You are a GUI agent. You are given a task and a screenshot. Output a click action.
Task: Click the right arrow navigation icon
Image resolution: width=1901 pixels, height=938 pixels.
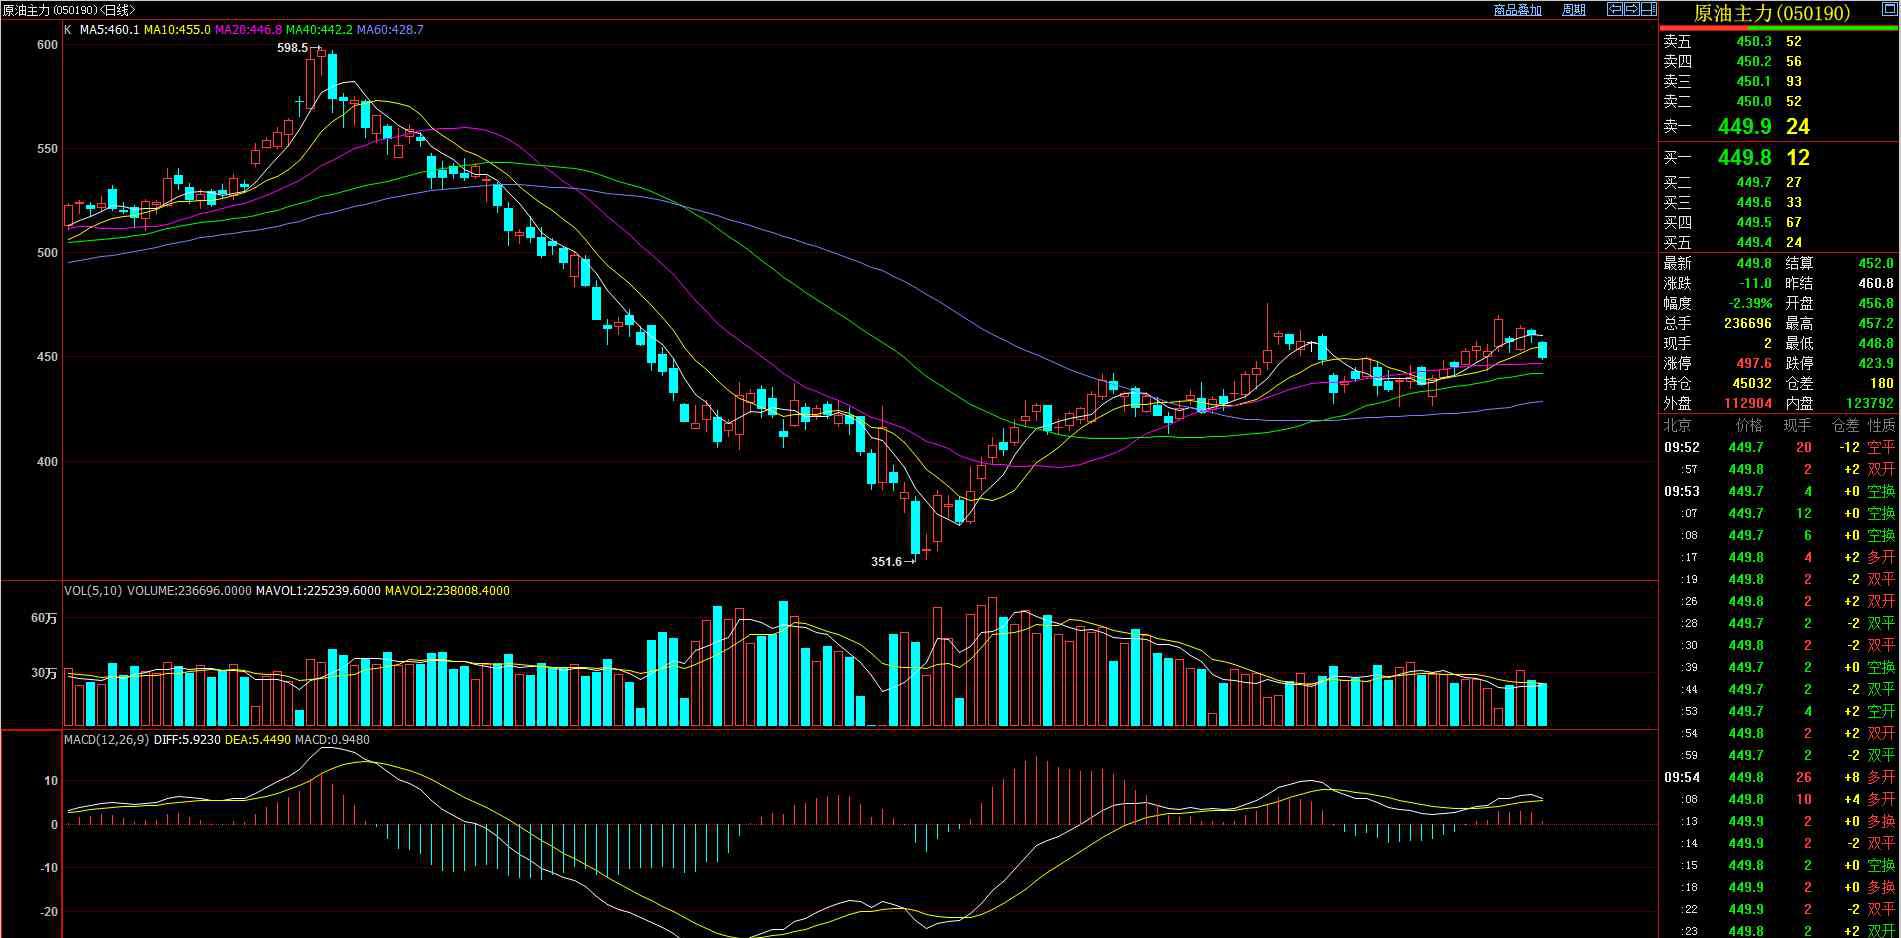(1632, 9)
